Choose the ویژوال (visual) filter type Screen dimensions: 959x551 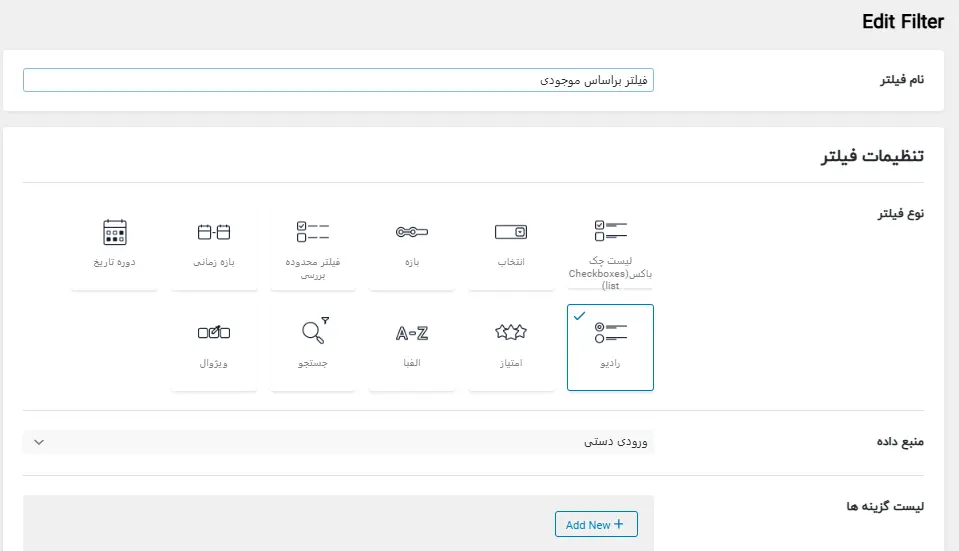click(x=213, y=347)
